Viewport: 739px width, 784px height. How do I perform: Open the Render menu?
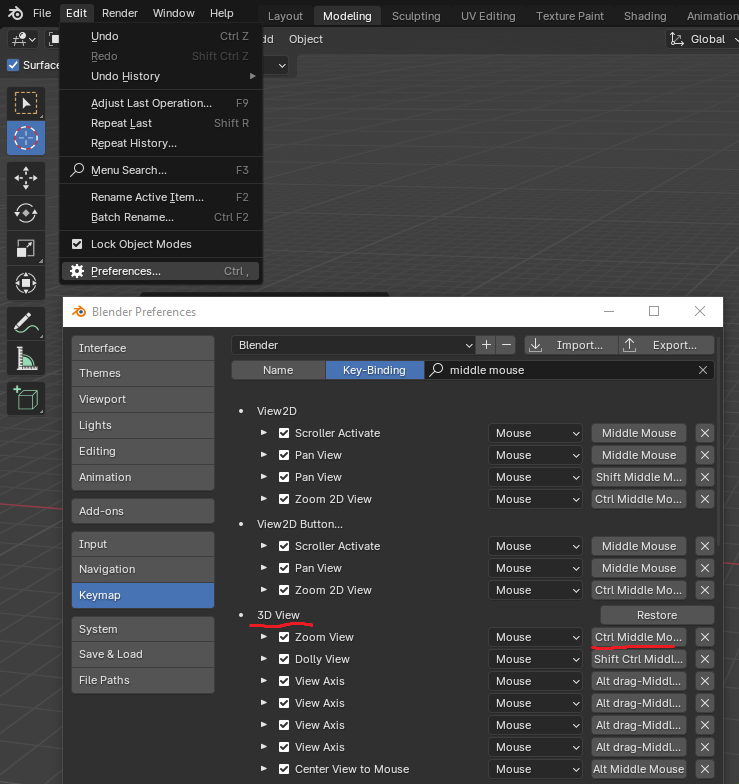coord(120,13)
